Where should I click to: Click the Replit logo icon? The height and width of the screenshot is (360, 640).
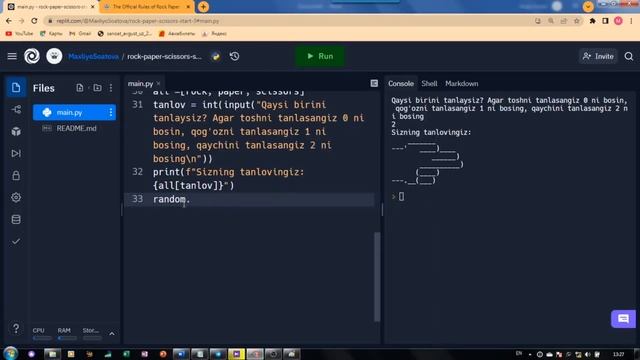(x=32, y=56)
